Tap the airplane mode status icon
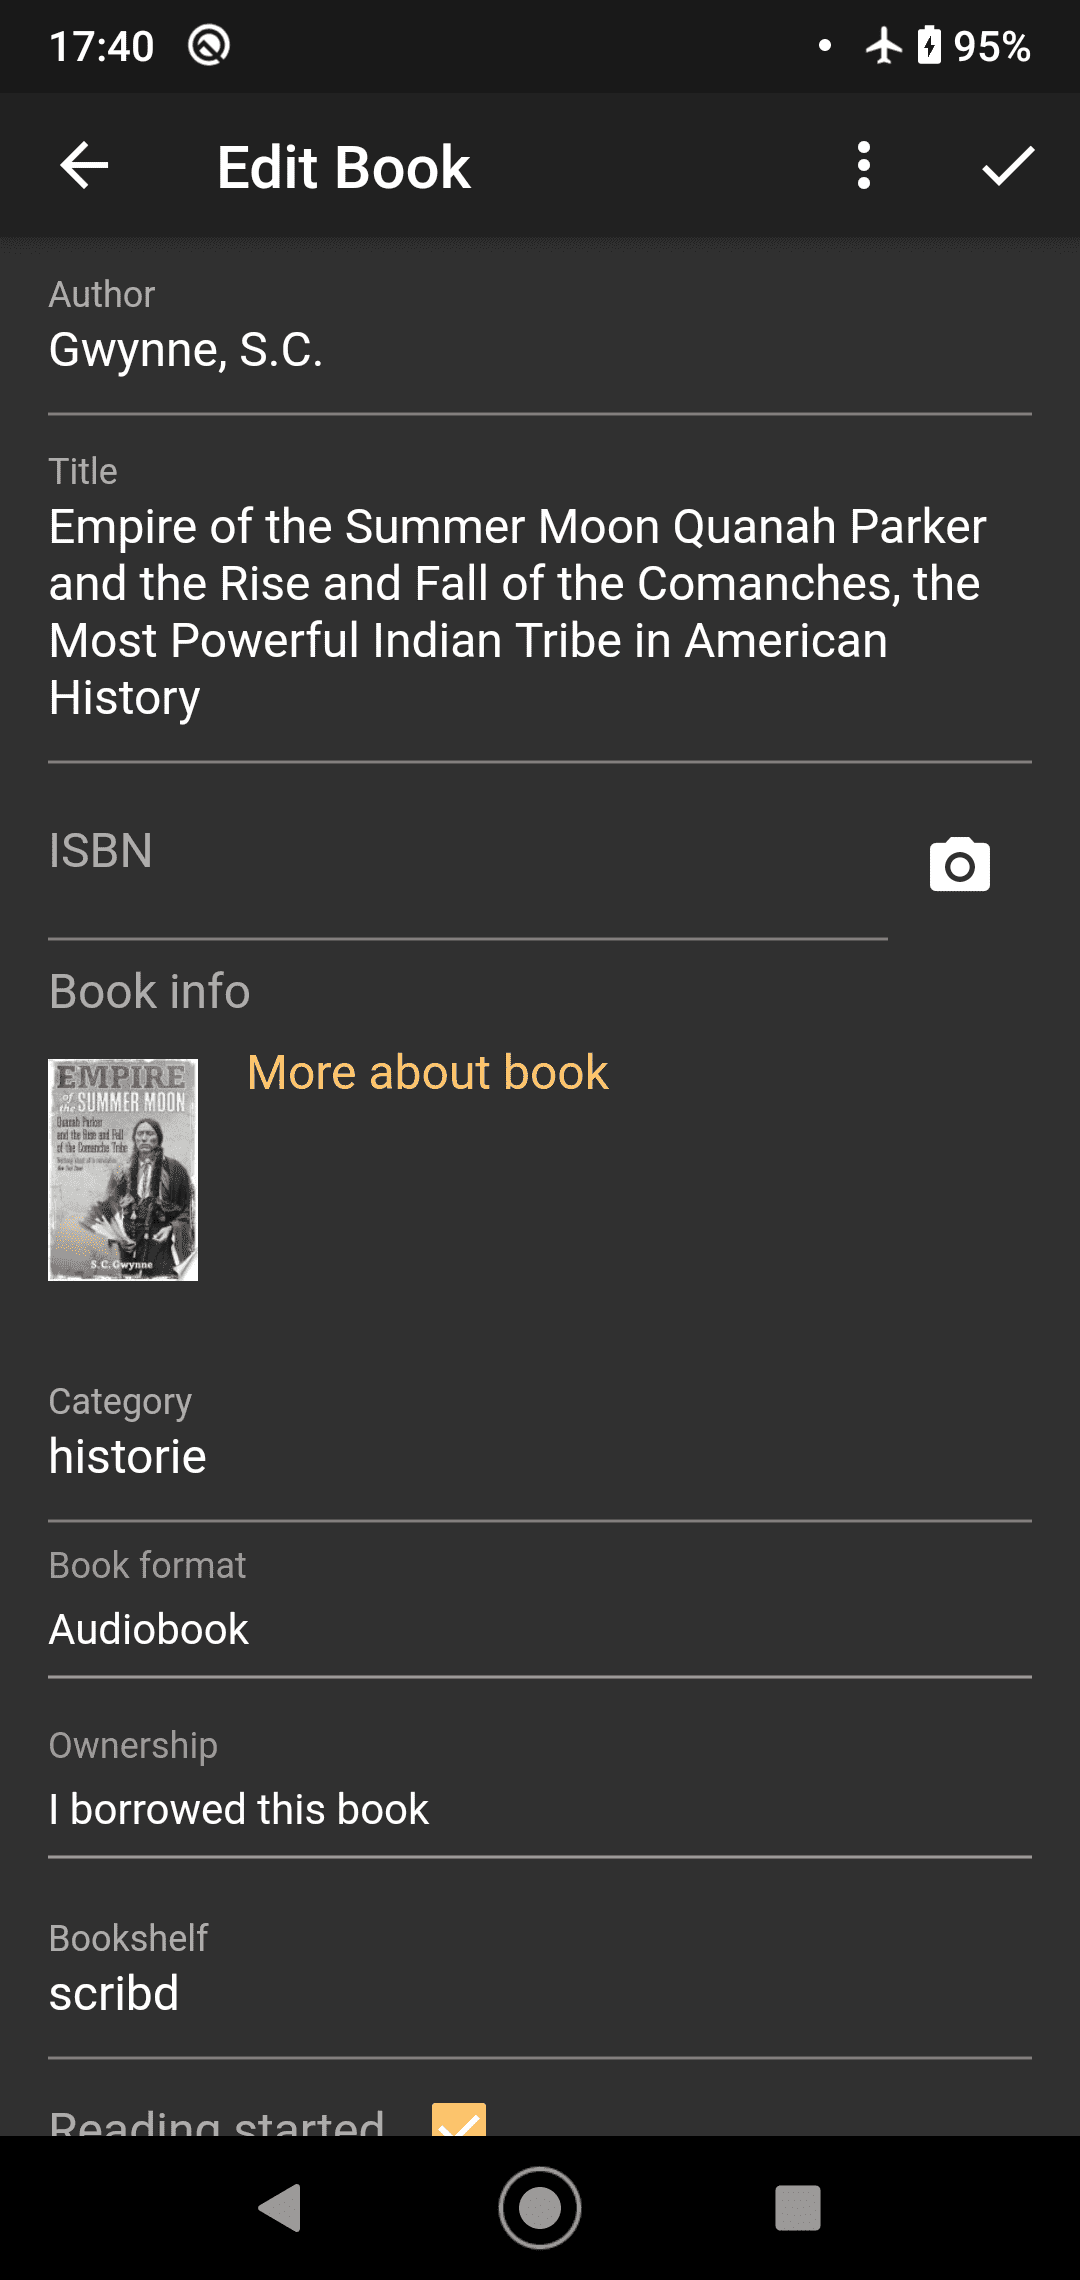The width and height of the screenshot is (1080, 2280). [883, 46]
